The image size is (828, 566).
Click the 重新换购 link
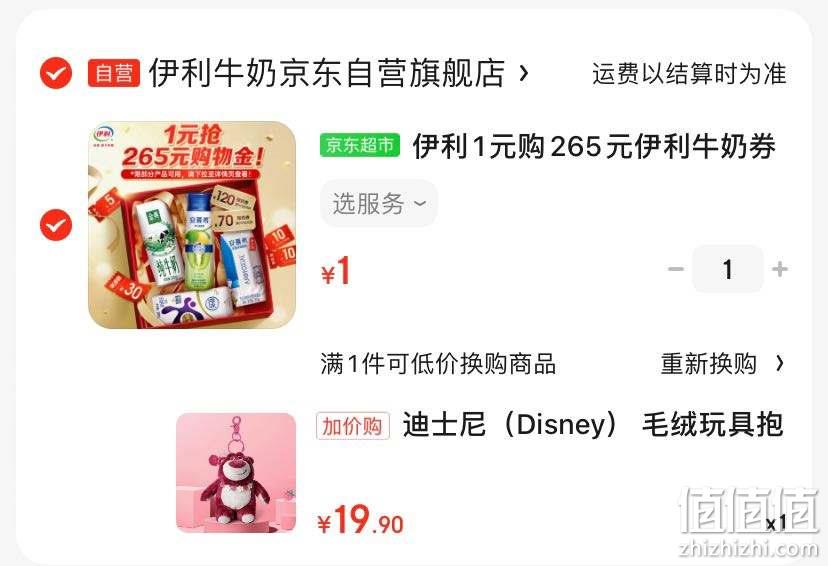(709, 364)
